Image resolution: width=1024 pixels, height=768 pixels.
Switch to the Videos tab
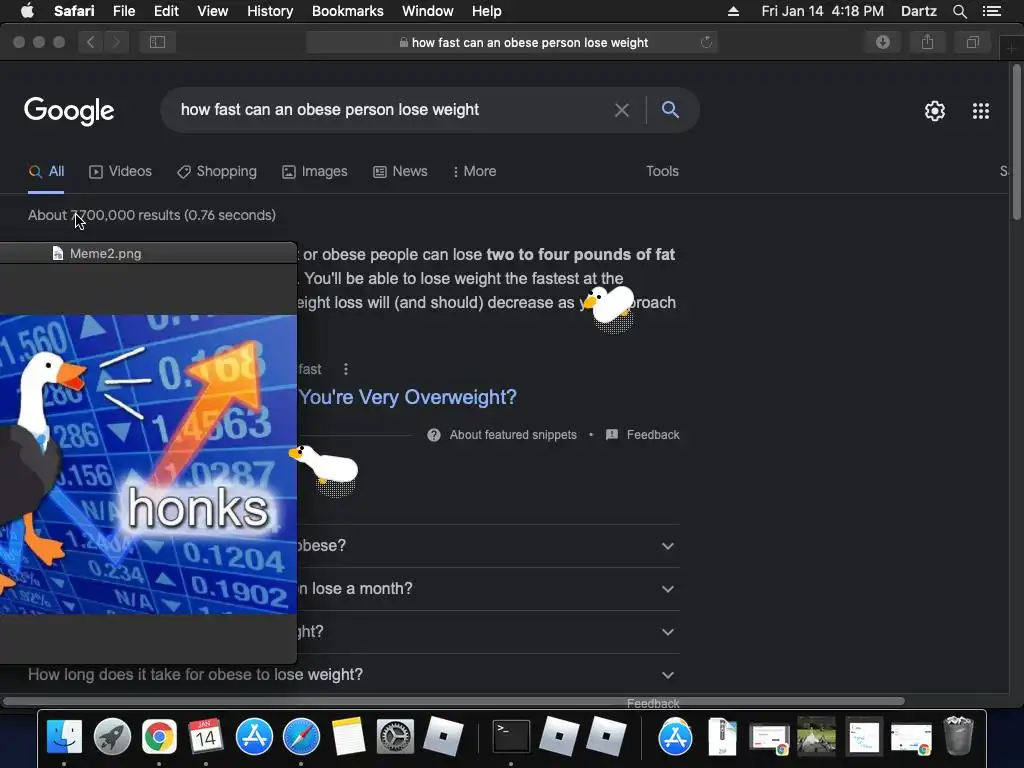tap(120, 171)
